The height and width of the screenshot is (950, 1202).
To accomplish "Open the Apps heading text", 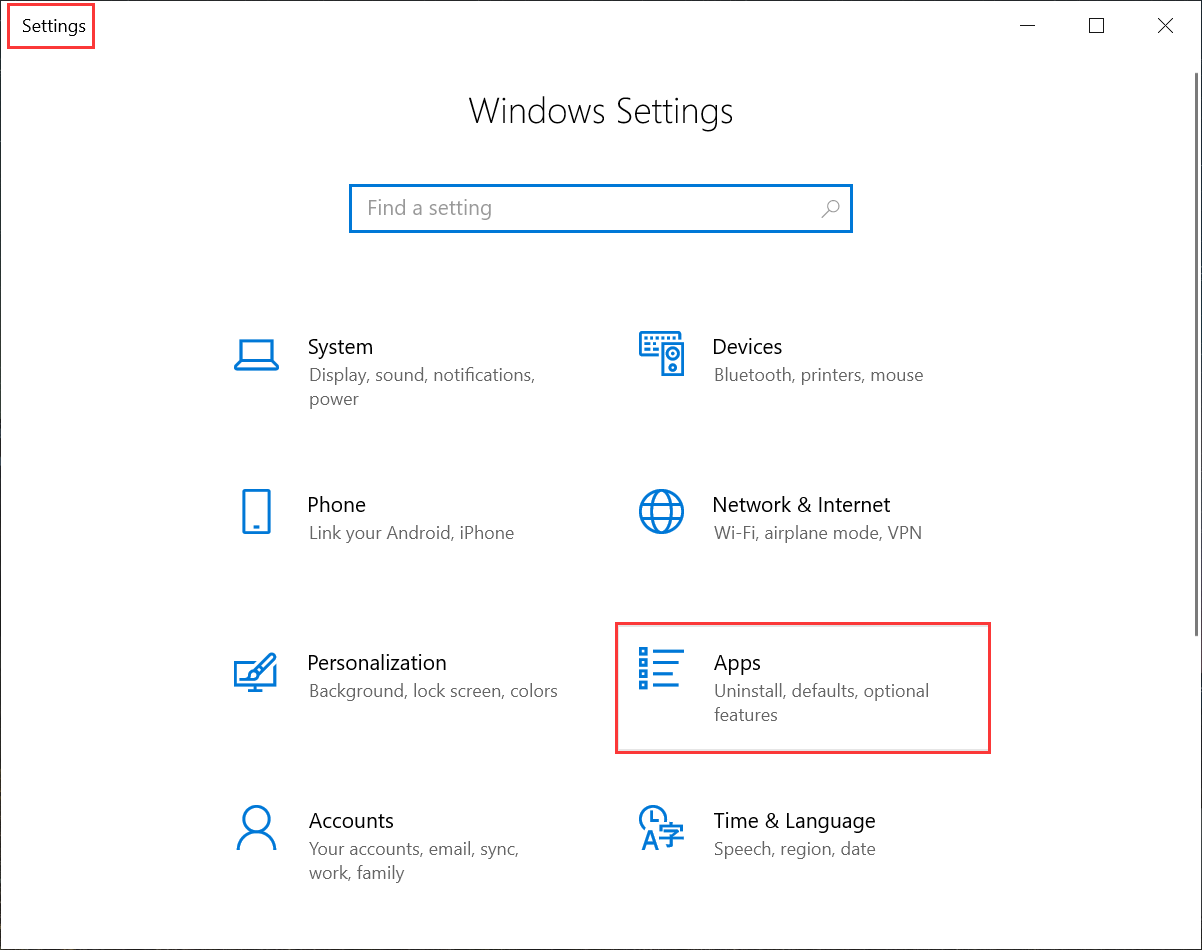I will (737, 663).
